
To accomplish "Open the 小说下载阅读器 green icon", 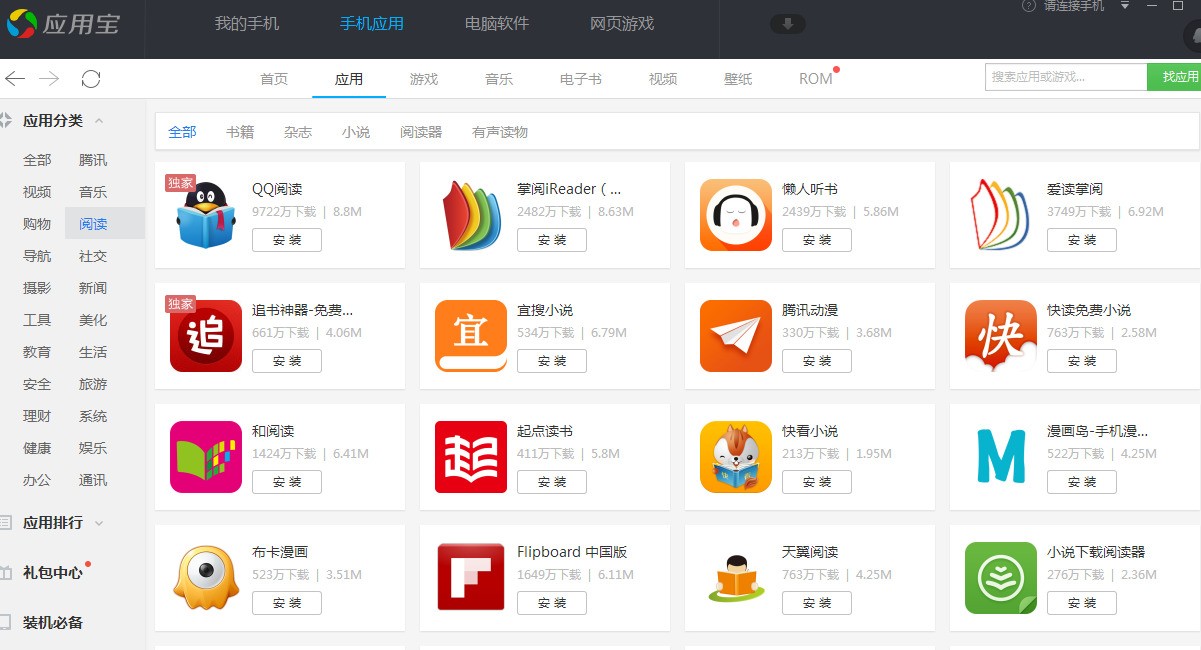I will pyautogui.click(x=1001, y=578).
